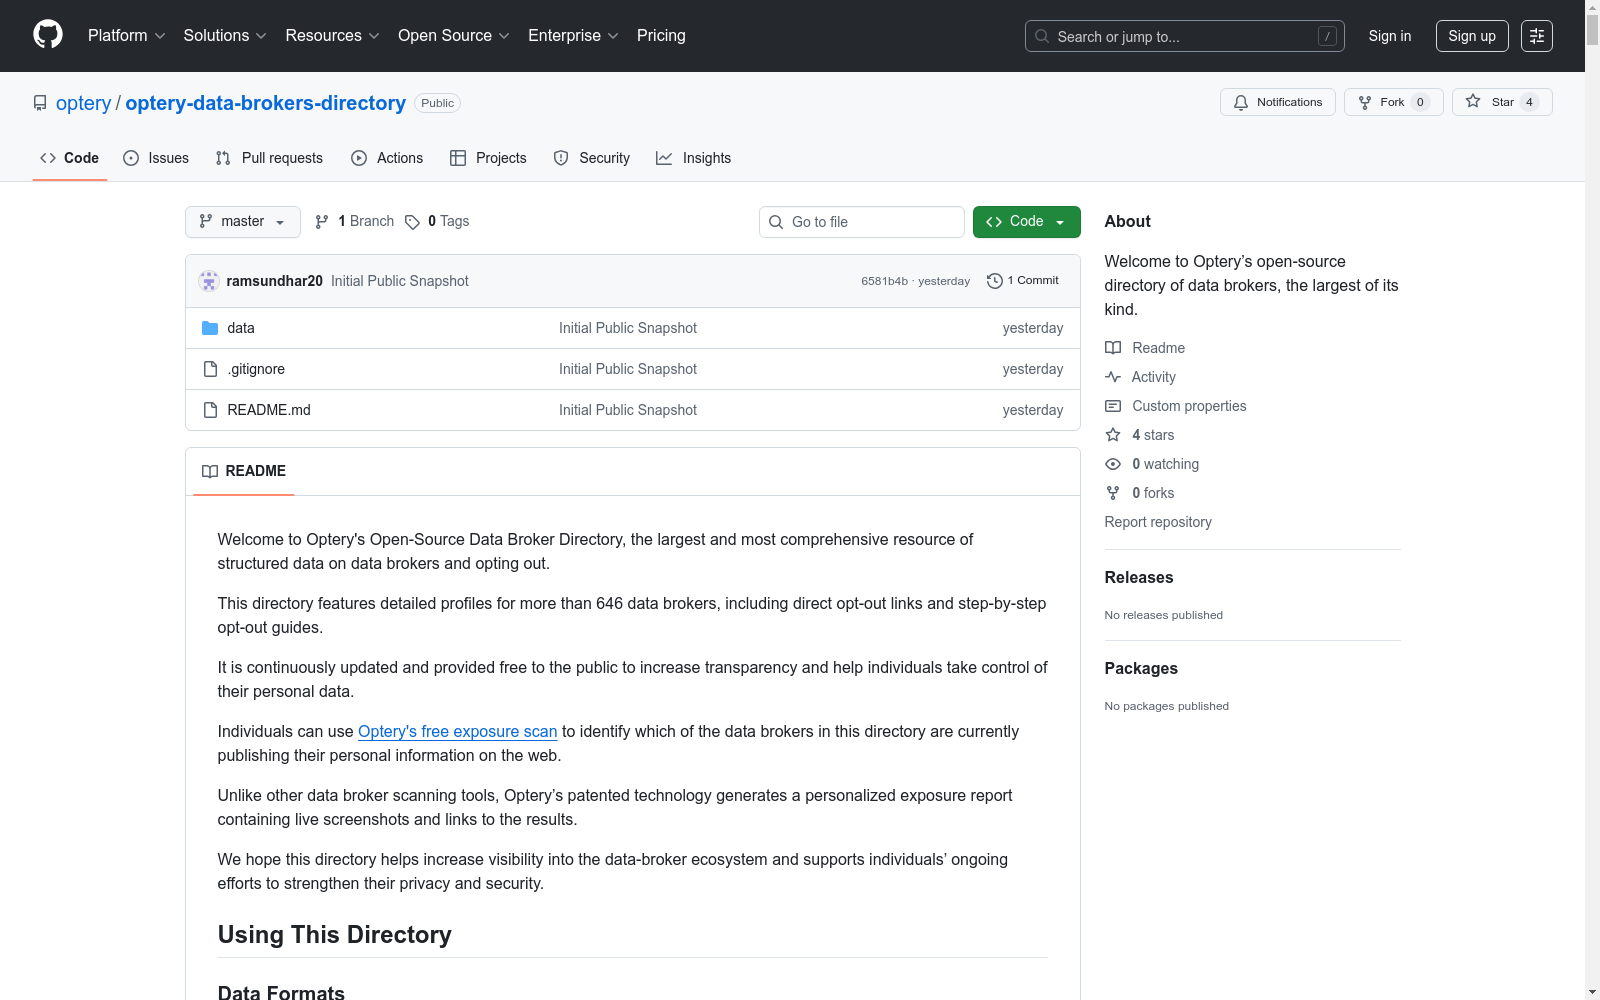
Task: Click the fork icon beside 0 forks
Action: [x=1113, y=493]
